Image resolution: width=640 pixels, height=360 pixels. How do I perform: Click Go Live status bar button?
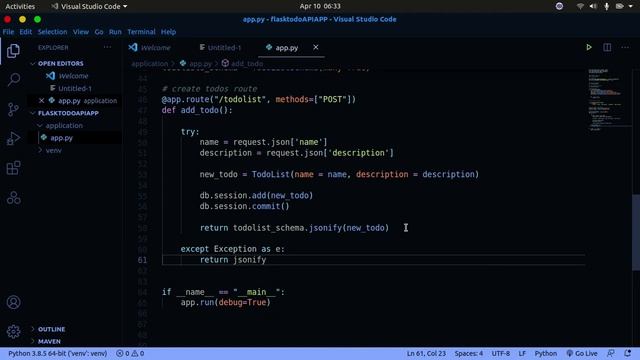(582, 353)
